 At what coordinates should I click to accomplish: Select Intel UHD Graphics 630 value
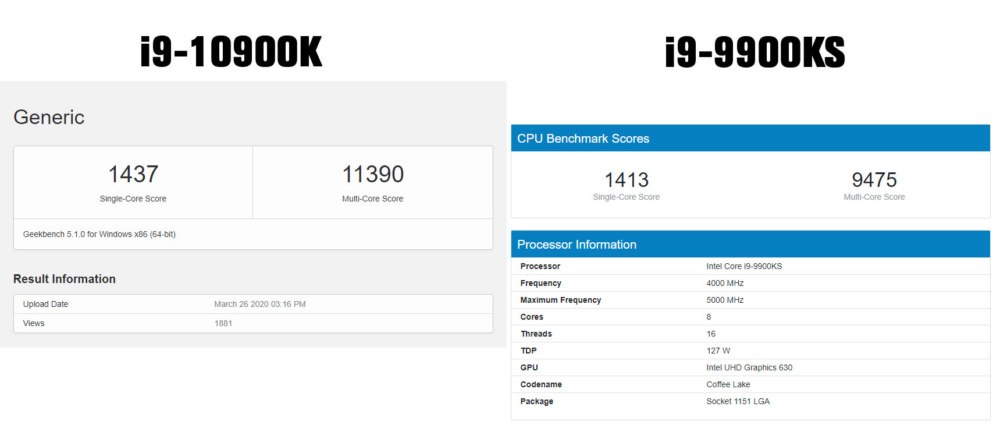749,367
